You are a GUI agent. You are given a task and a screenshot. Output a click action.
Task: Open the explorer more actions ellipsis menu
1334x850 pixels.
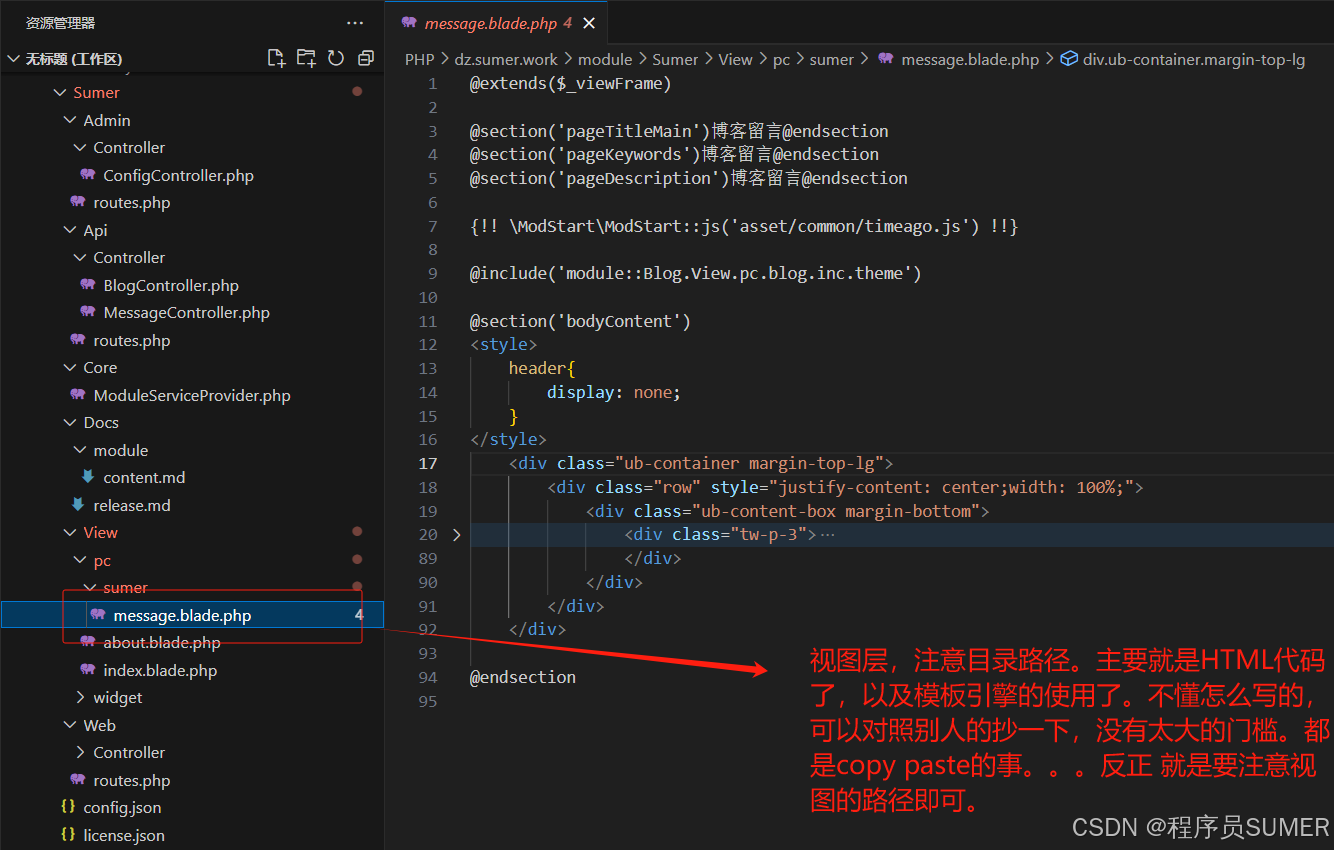[355, 23]
